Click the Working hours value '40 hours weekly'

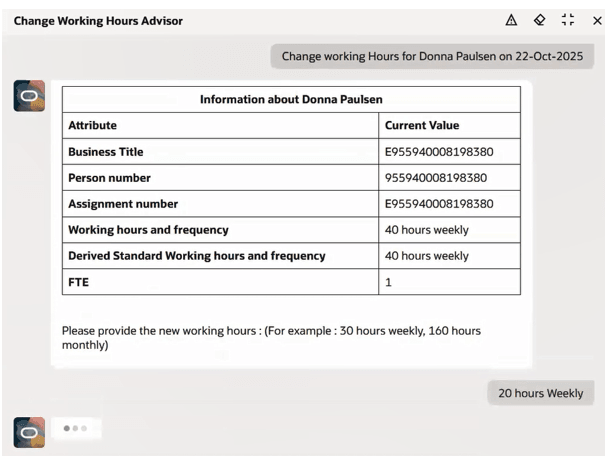point(427,230)
